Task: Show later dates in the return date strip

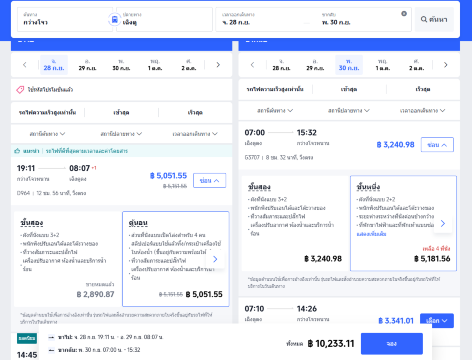Action: [x=446, y=65]
